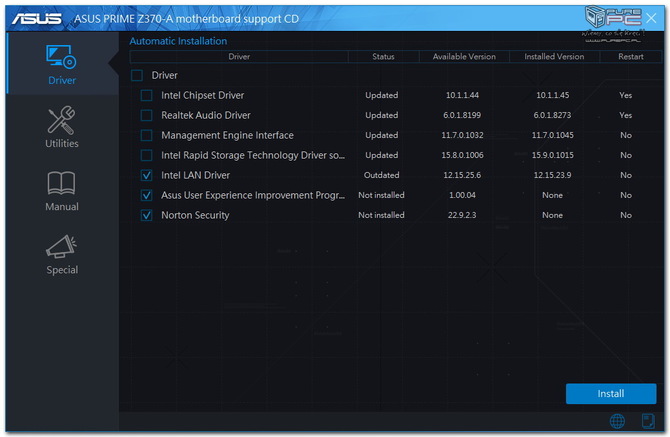Click available version 12.15.25.6
Screen dimensions: 670x437
pos(462,175)
